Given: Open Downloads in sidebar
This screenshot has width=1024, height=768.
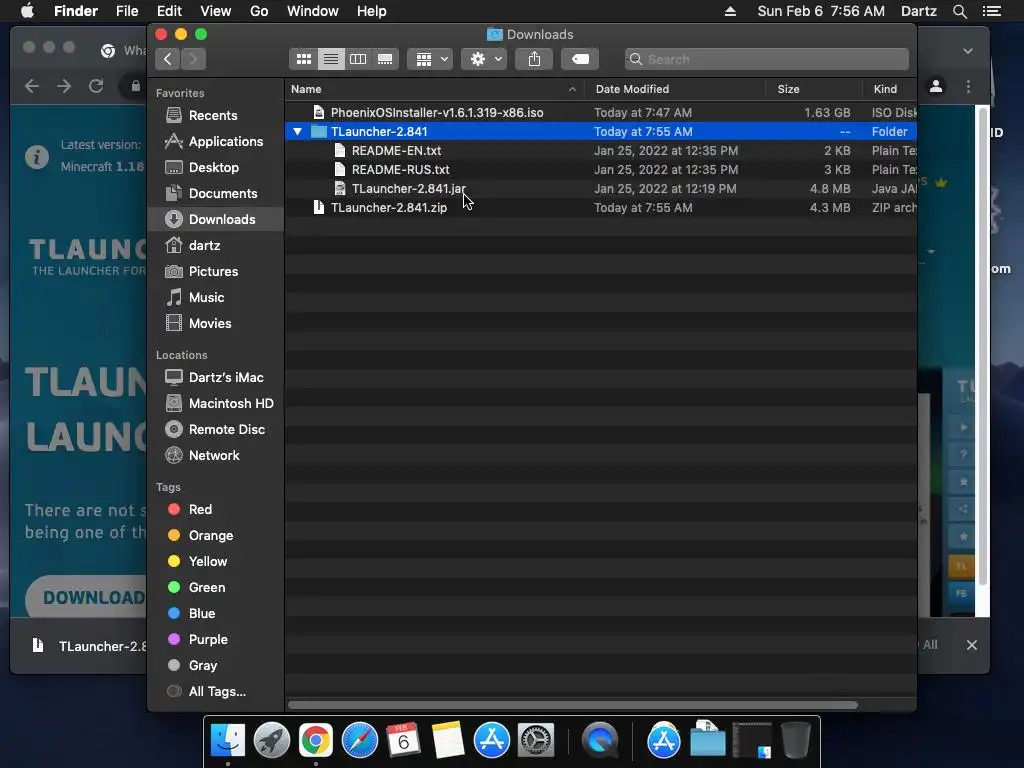Looking at the screenshot, I should 216,219.
